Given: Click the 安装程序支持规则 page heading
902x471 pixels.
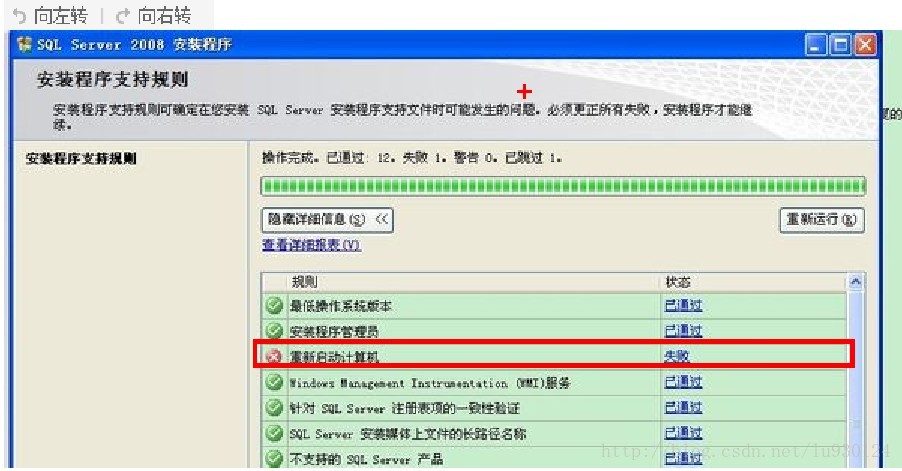Looking at the screenshot, I should (x=112, y=79).
